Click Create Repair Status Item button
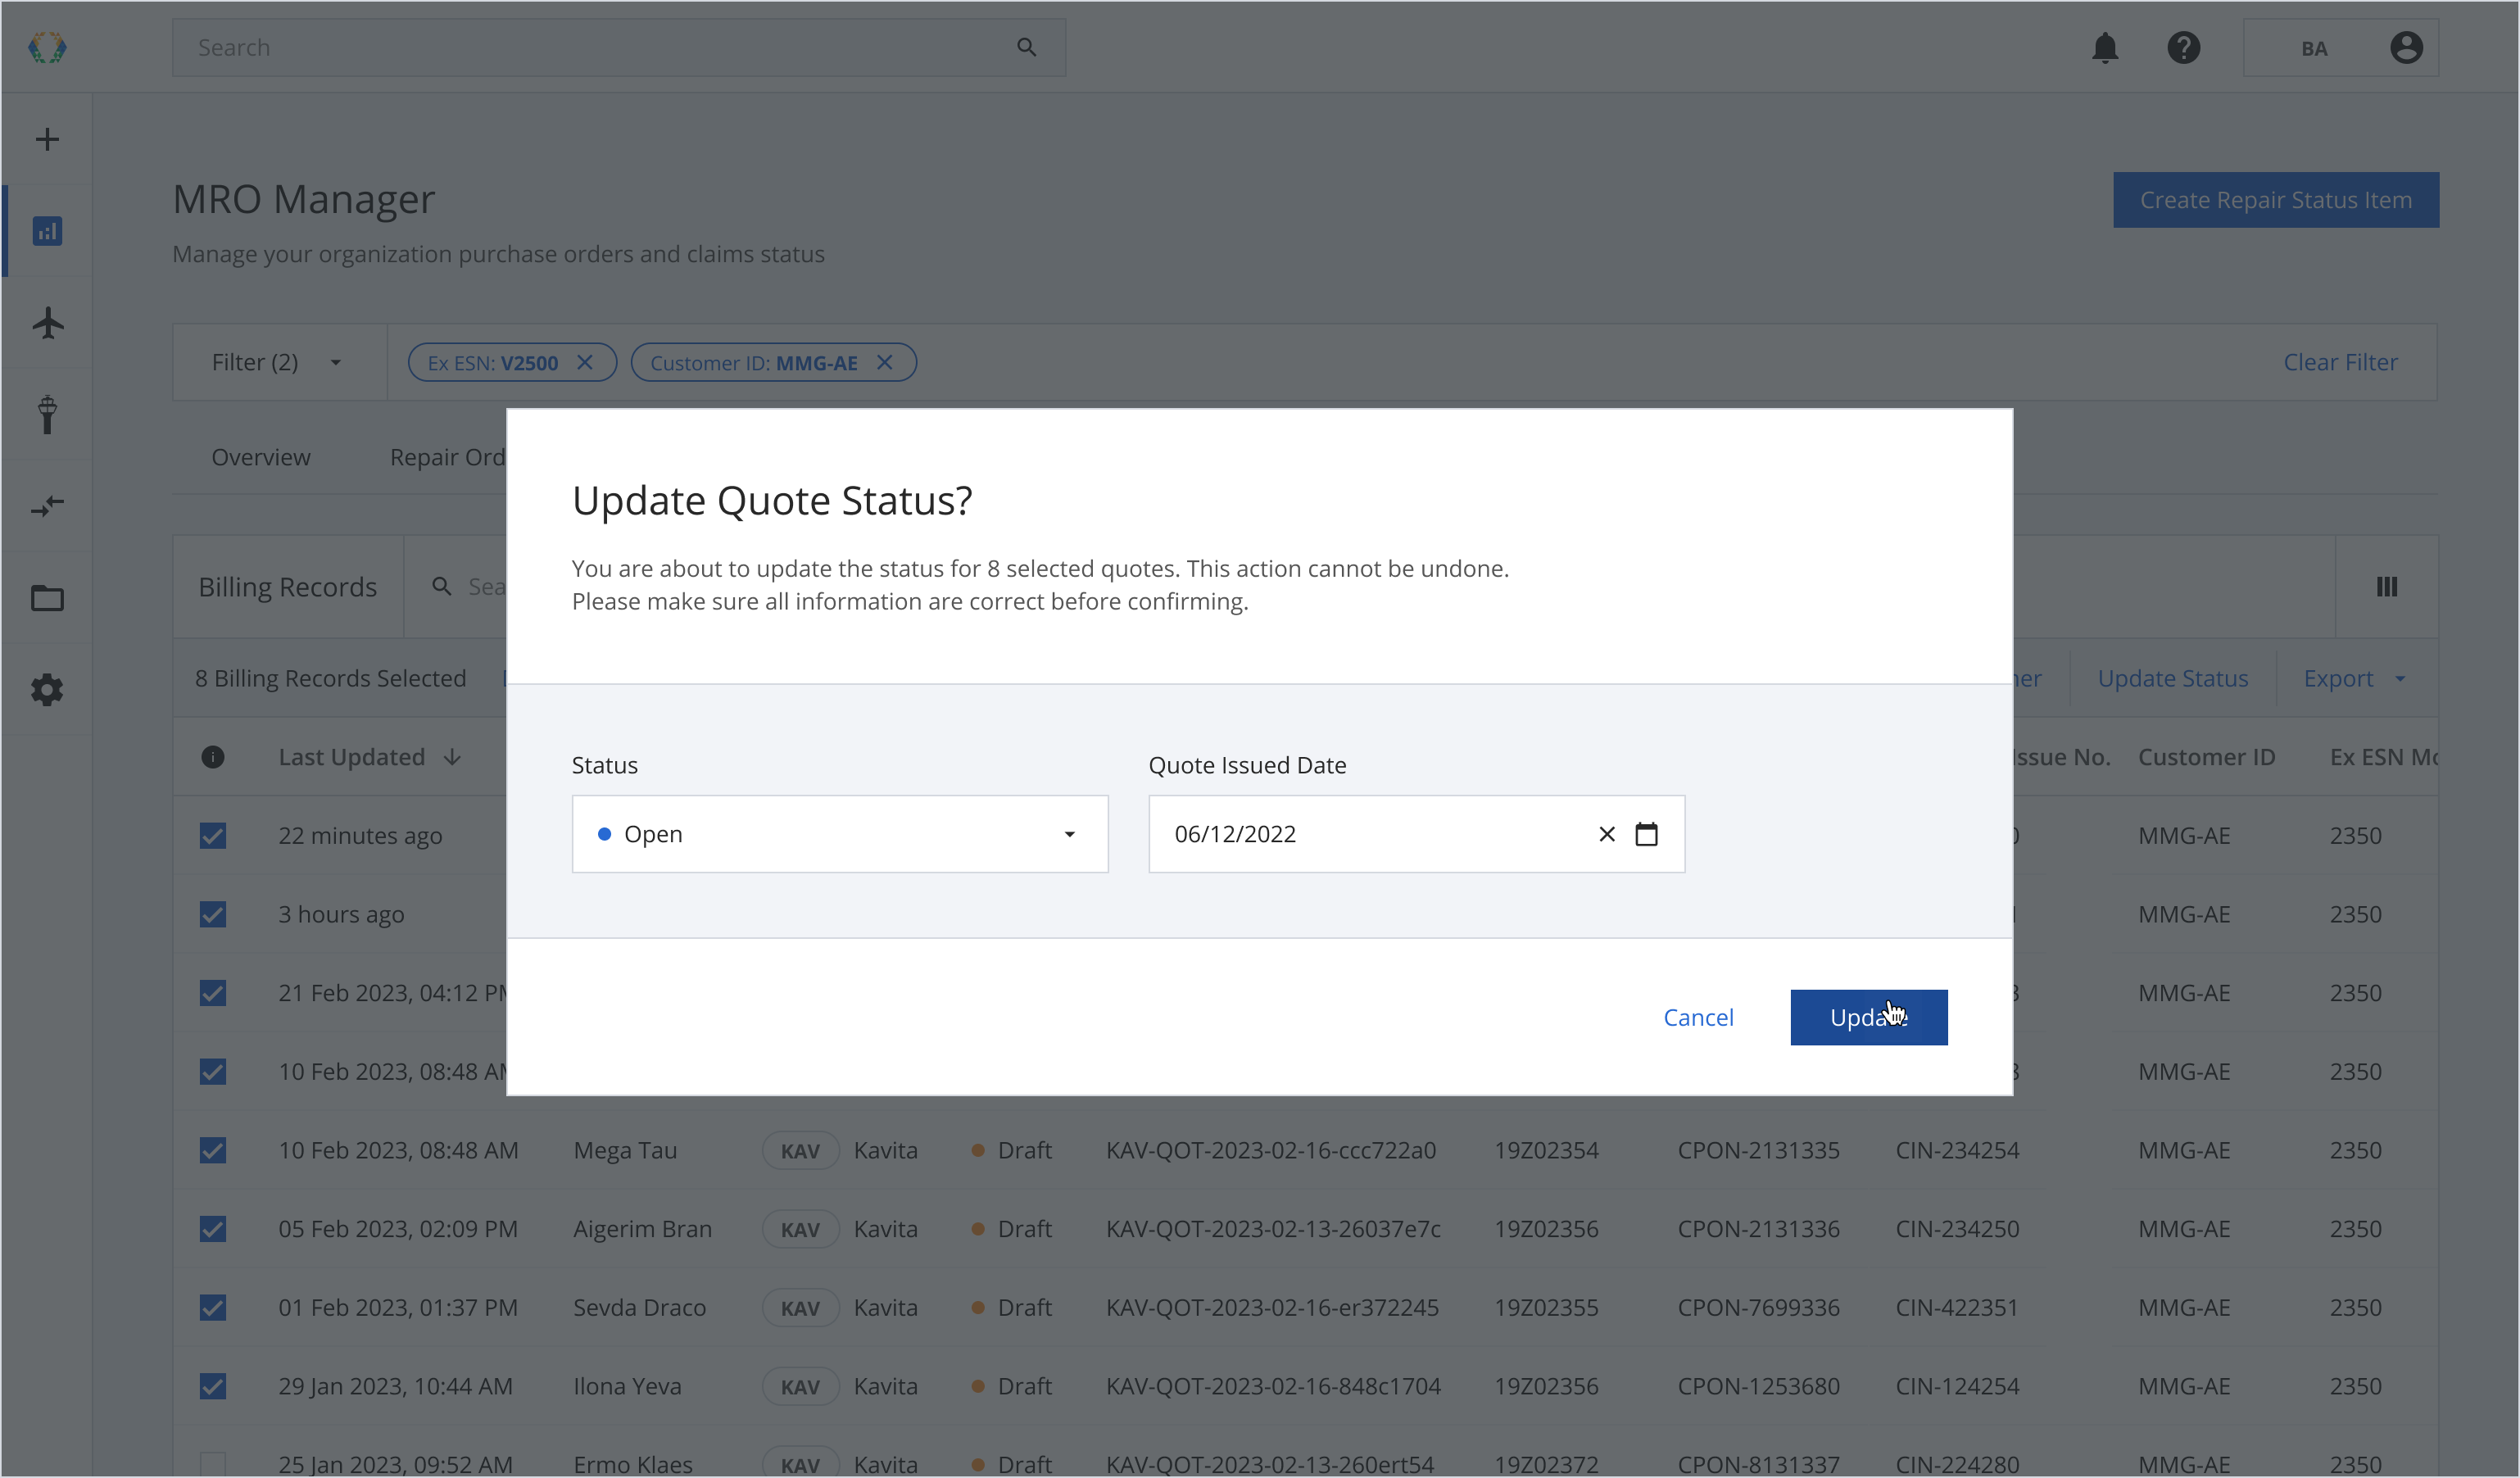Viewport: 2520px width, 1478px height. click(2275, 200)
